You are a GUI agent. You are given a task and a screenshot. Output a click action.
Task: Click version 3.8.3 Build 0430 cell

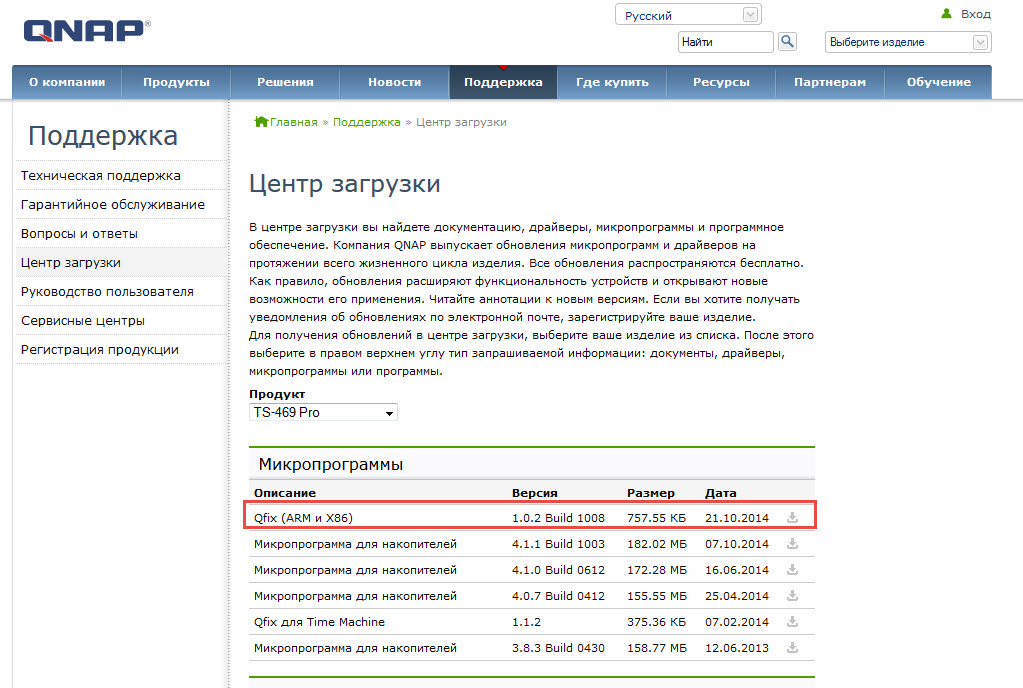[x=558, y=648]
